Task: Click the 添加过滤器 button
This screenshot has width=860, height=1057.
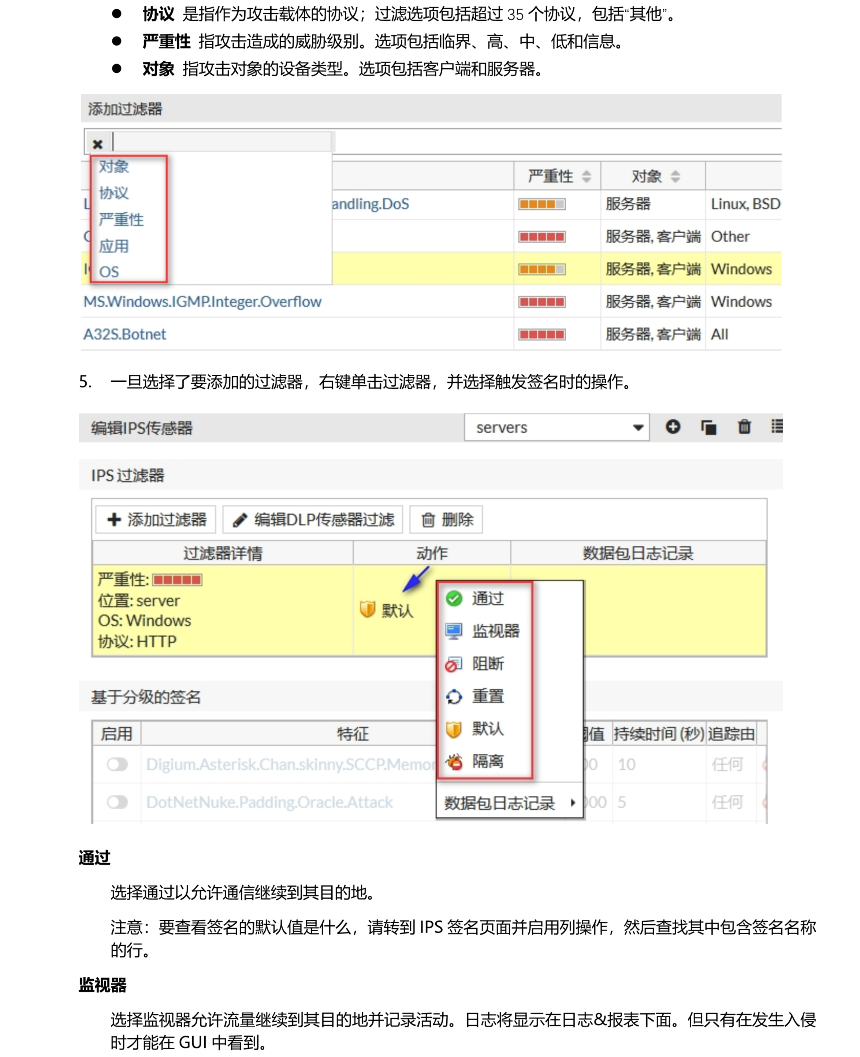Action: click(156, 520)
